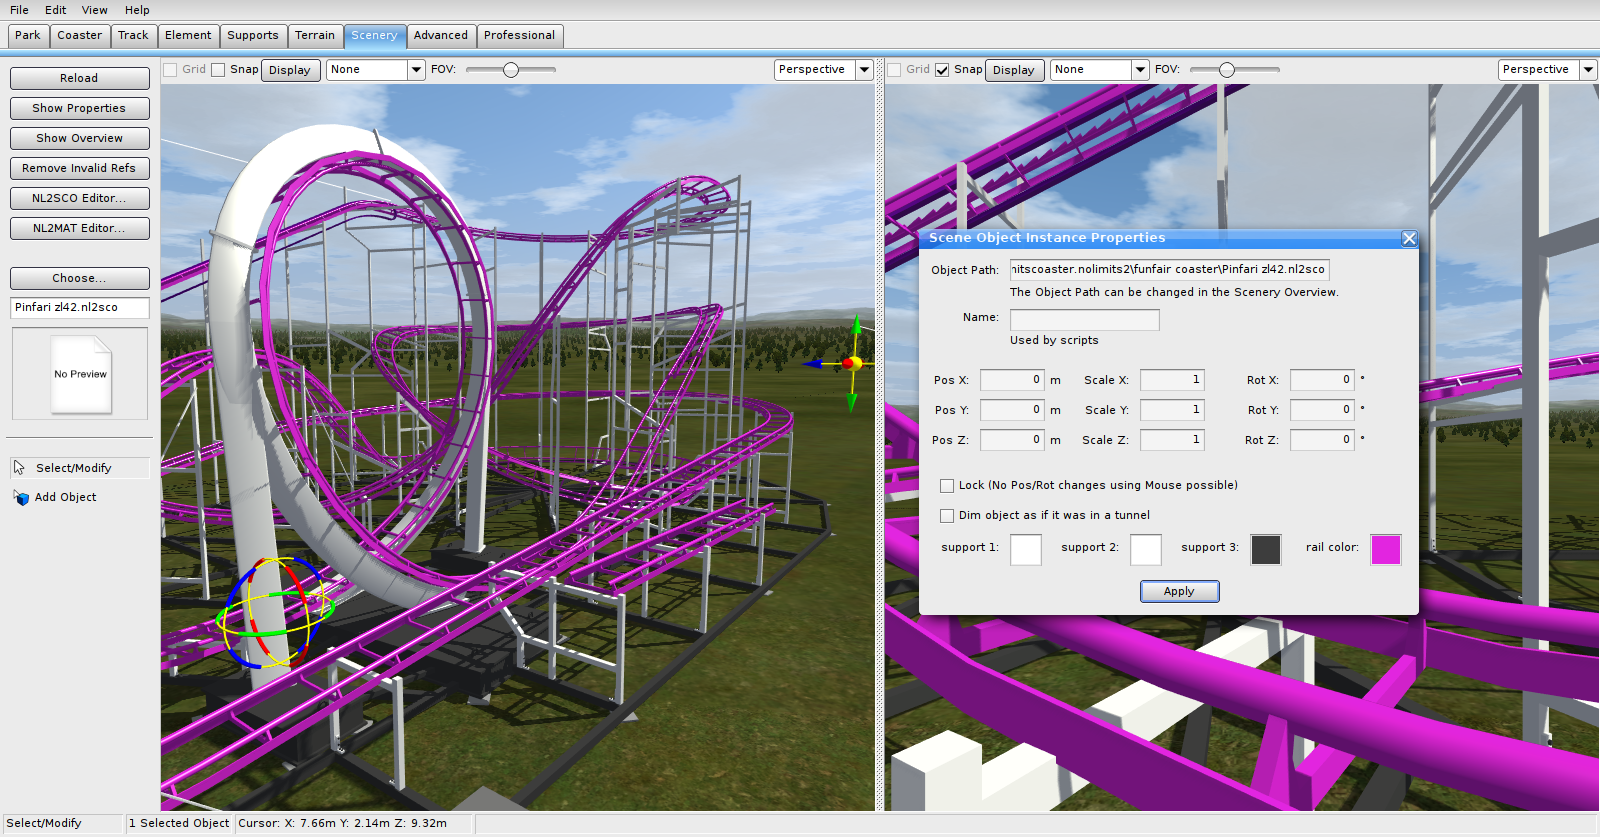
Task: Expand the right viewport Perspective dropdown
Action: tap(1588, 70)
